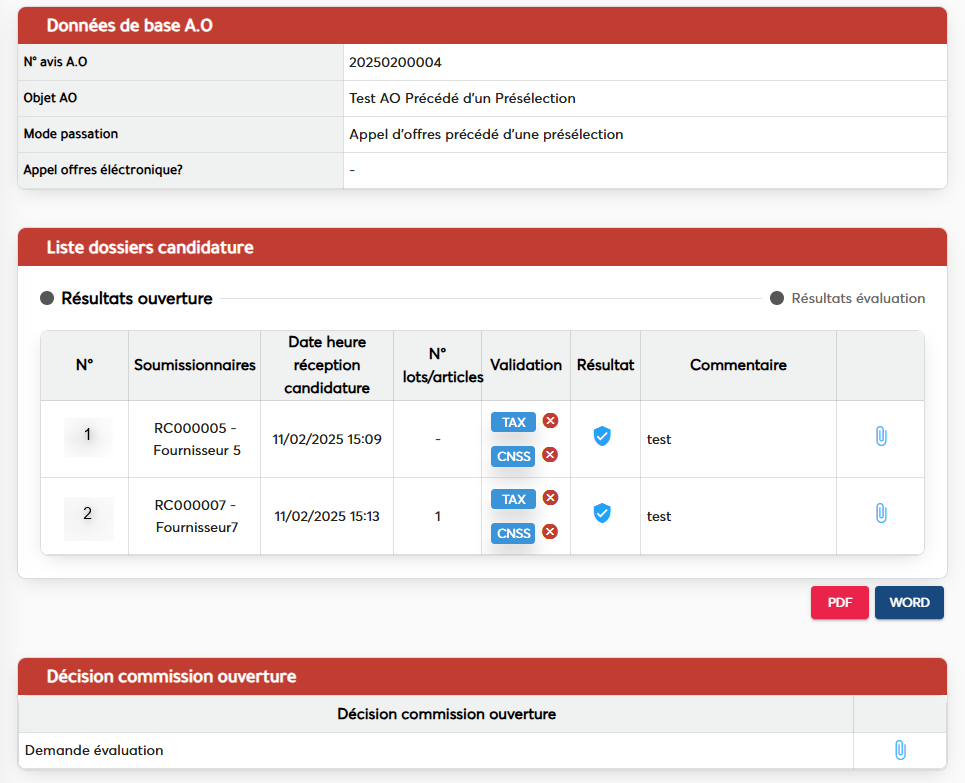Click red X beside CNSS in row 1
Screen dimensions: 965x783
click(550, 455)
